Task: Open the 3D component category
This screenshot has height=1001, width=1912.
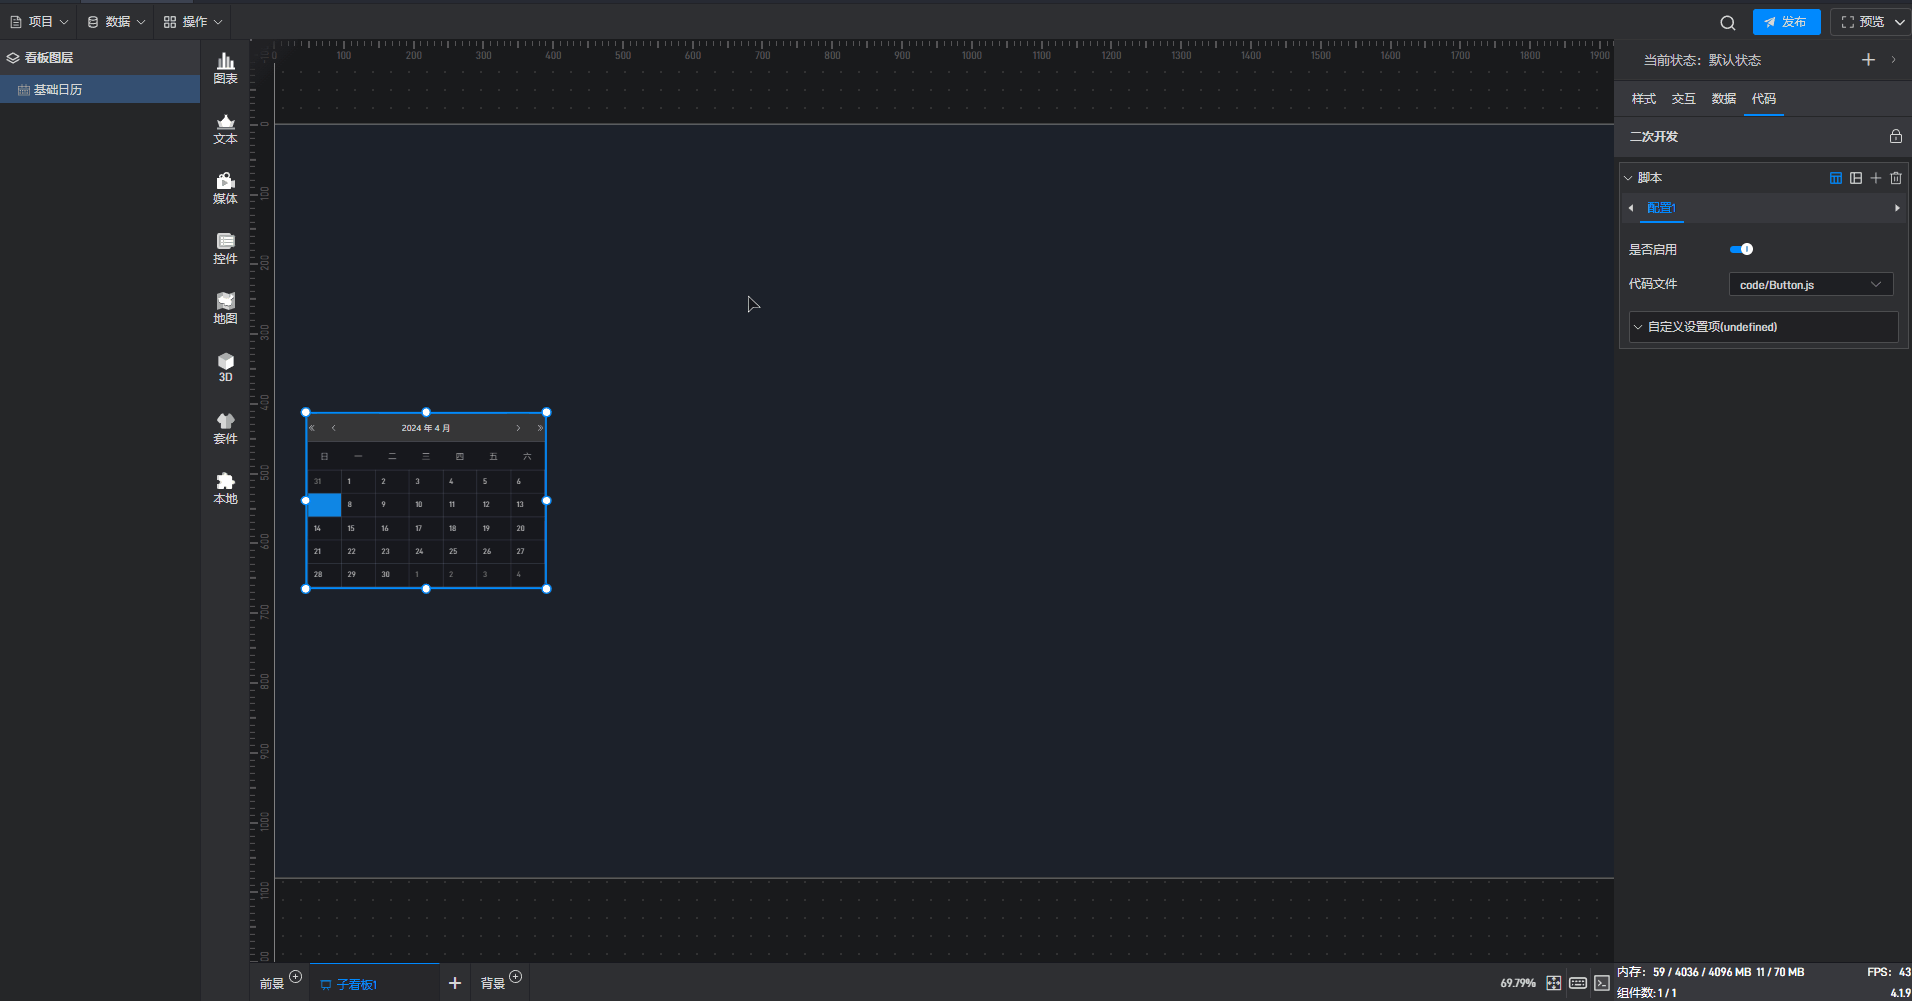Action: (x=225, y=367)
